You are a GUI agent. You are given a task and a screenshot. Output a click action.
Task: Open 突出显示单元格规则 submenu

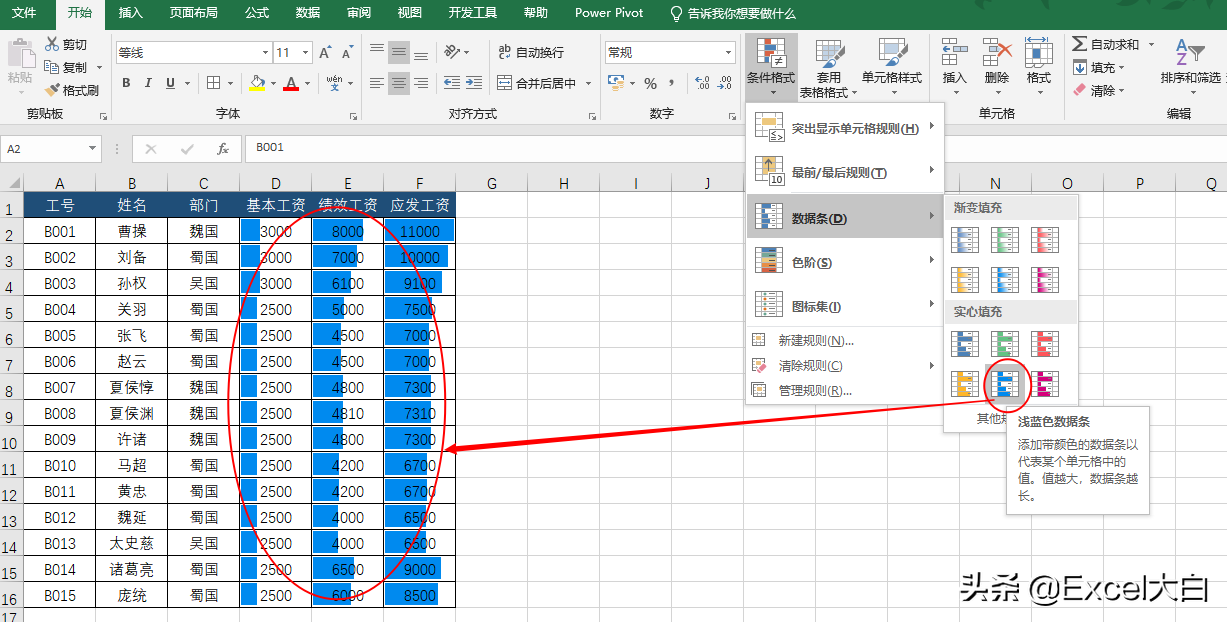[x=846, y=127]
